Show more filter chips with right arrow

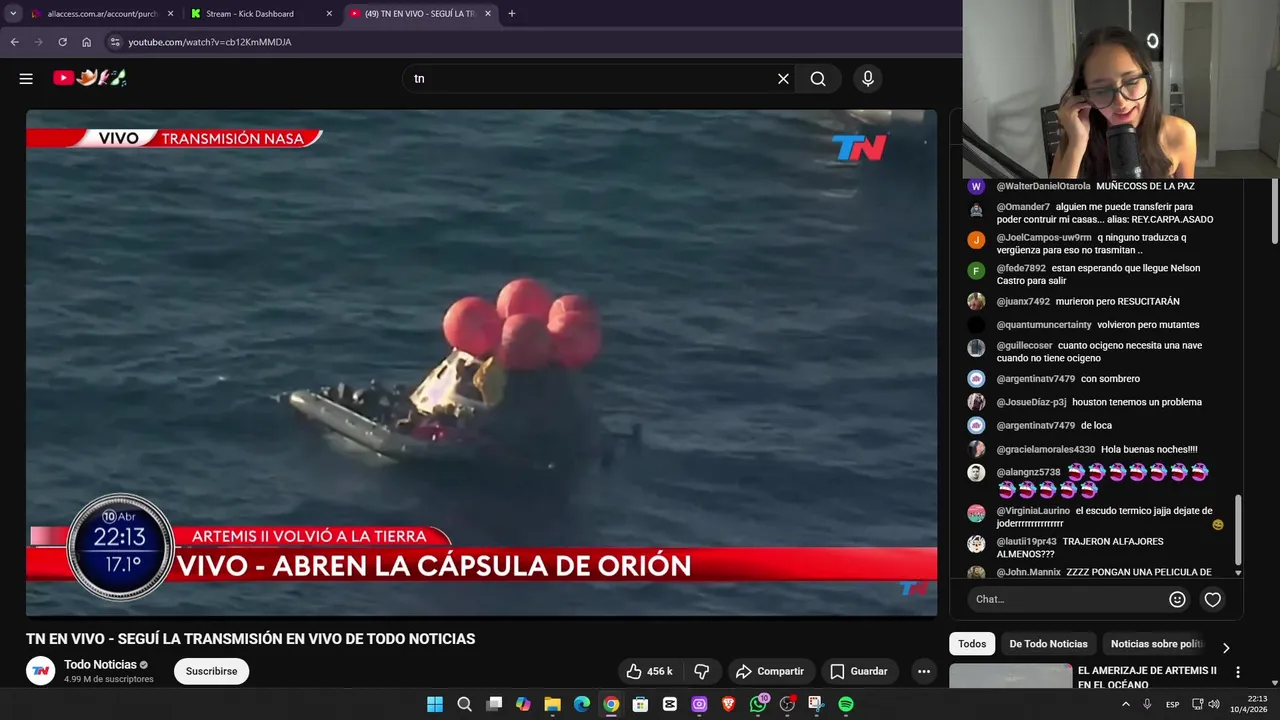(1226, 647)
